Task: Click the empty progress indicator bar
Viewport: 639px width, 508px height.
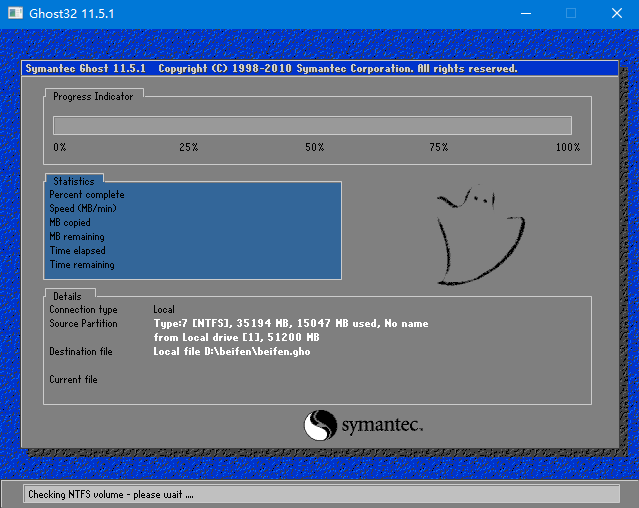Action: click(312, 125)
